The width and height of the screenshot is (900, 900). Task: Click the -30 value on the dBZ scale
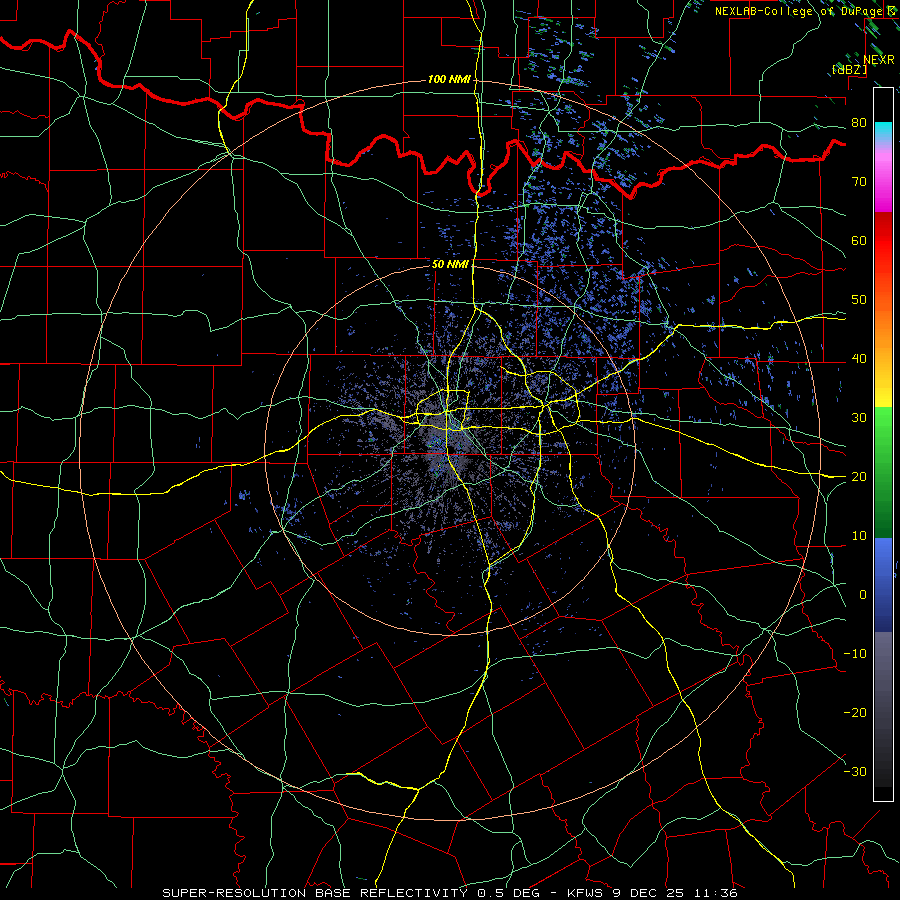tap(855, 771)
